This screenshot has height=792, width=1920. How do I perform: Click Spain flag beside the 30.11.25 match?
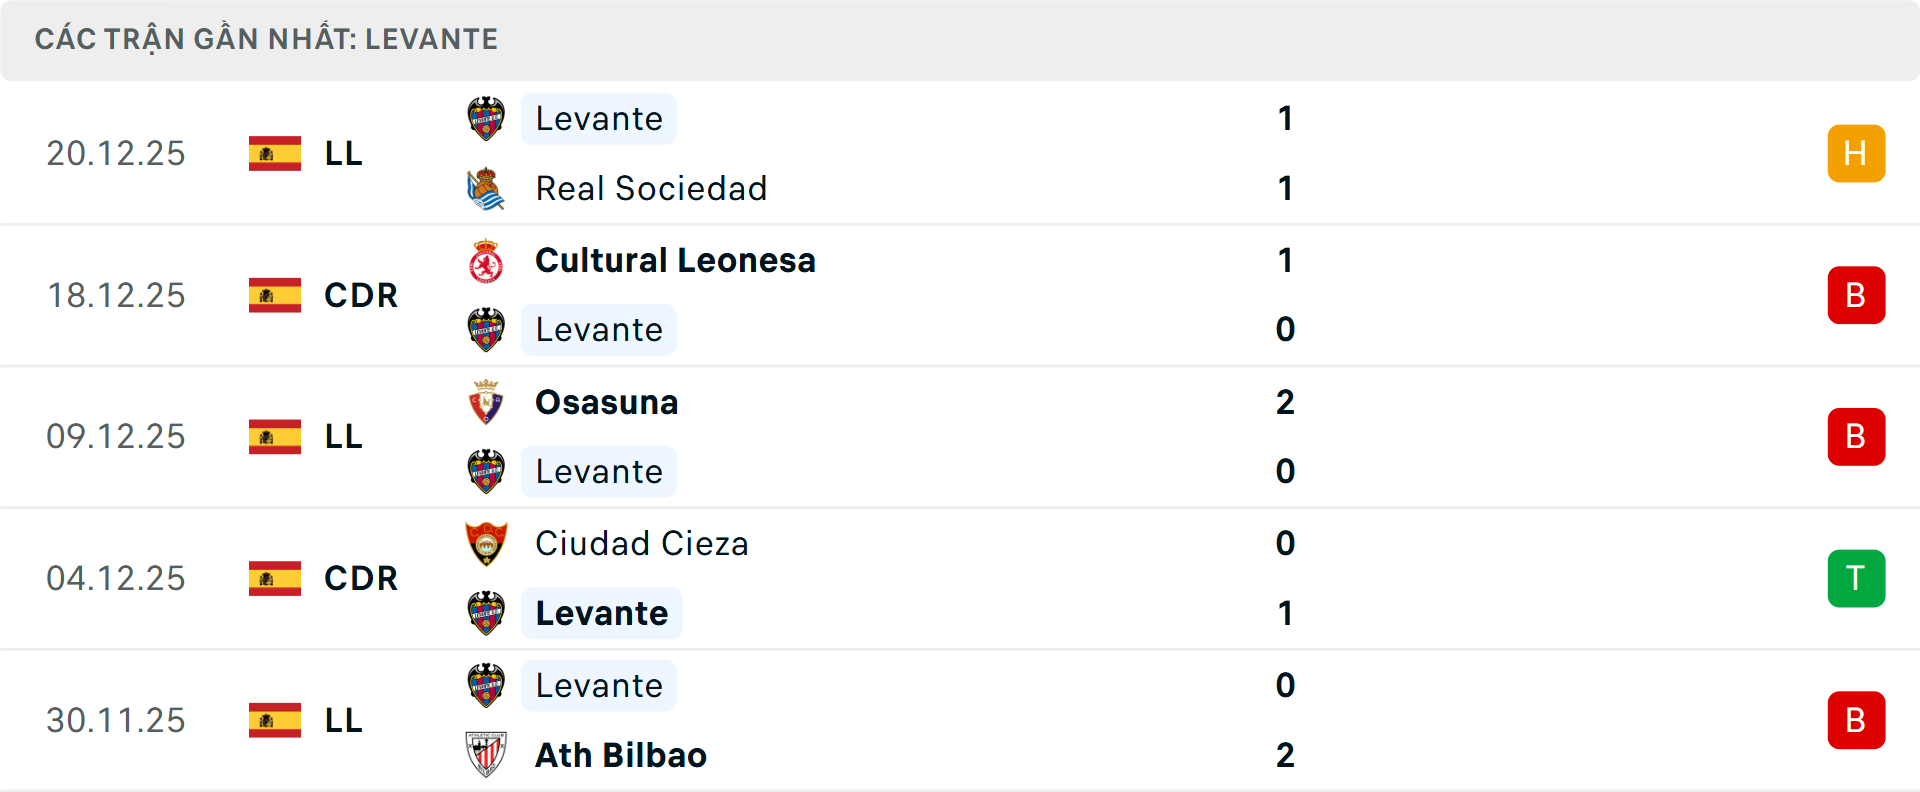(x=275, y=720)
